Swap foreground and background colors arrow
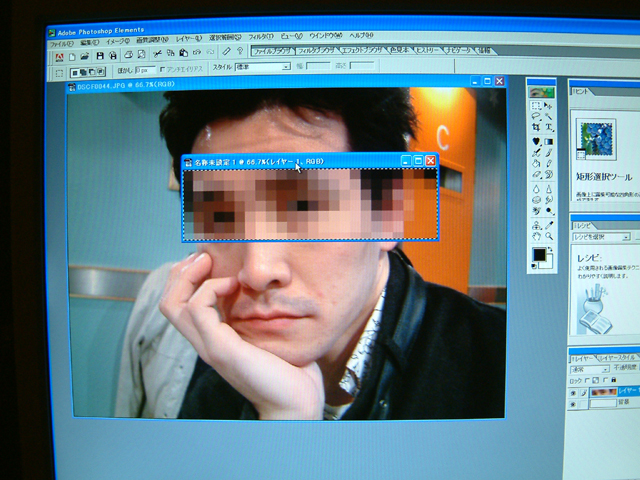The width and height of the screenshot is (640, 480). coord(550,249)
